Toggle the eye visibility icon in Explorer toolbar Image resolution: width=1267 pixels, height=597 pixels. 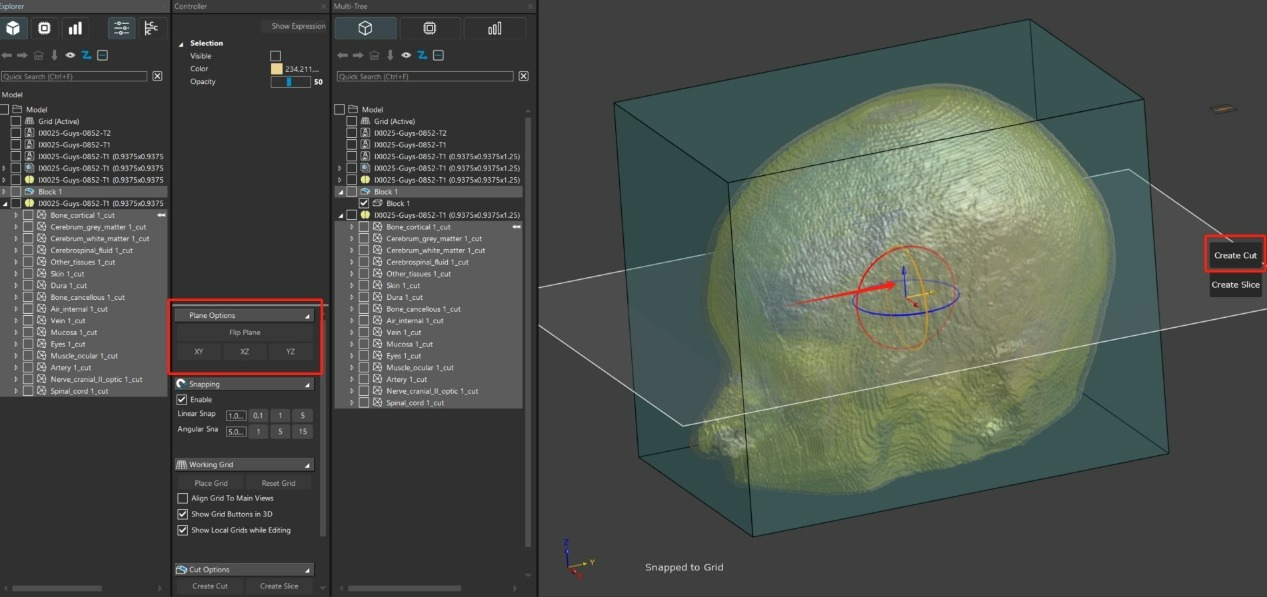pyautogui.click(x=71, y=56)
